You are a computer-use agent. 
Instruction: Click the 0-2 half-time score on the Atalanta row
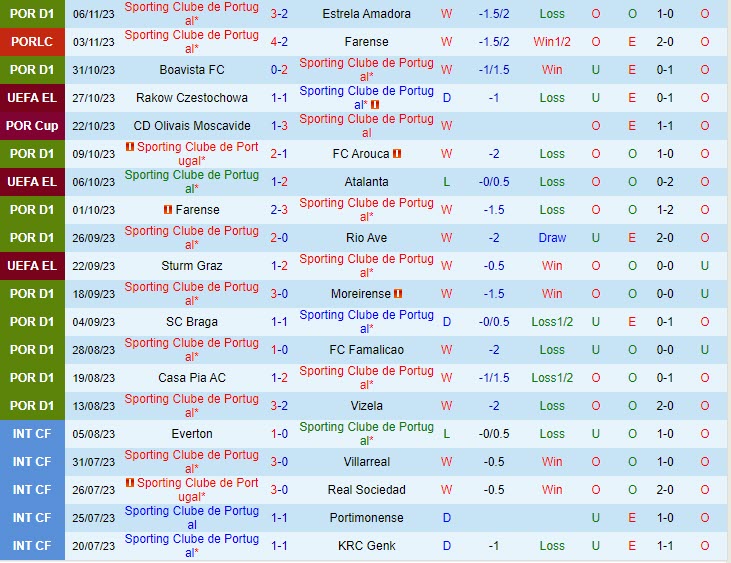pos(665,182)
